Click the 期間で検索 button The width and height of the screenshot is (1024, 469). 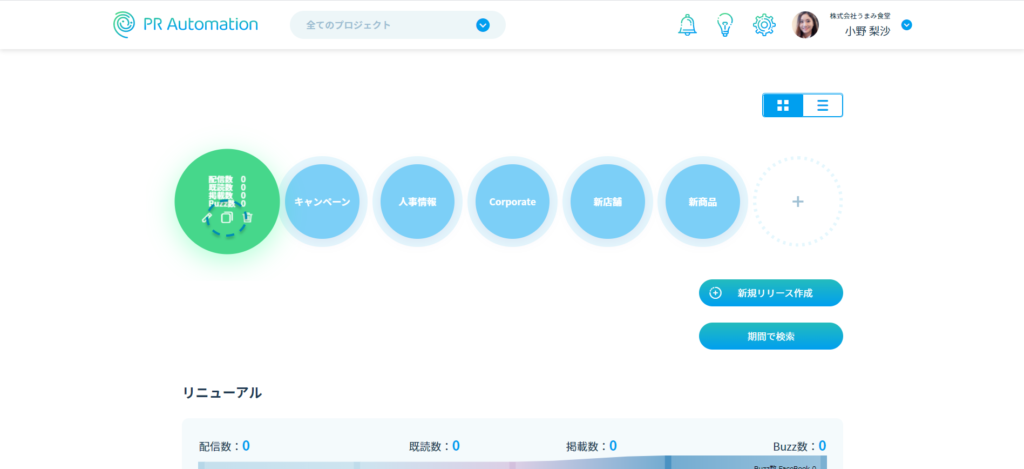coord(770,336)
